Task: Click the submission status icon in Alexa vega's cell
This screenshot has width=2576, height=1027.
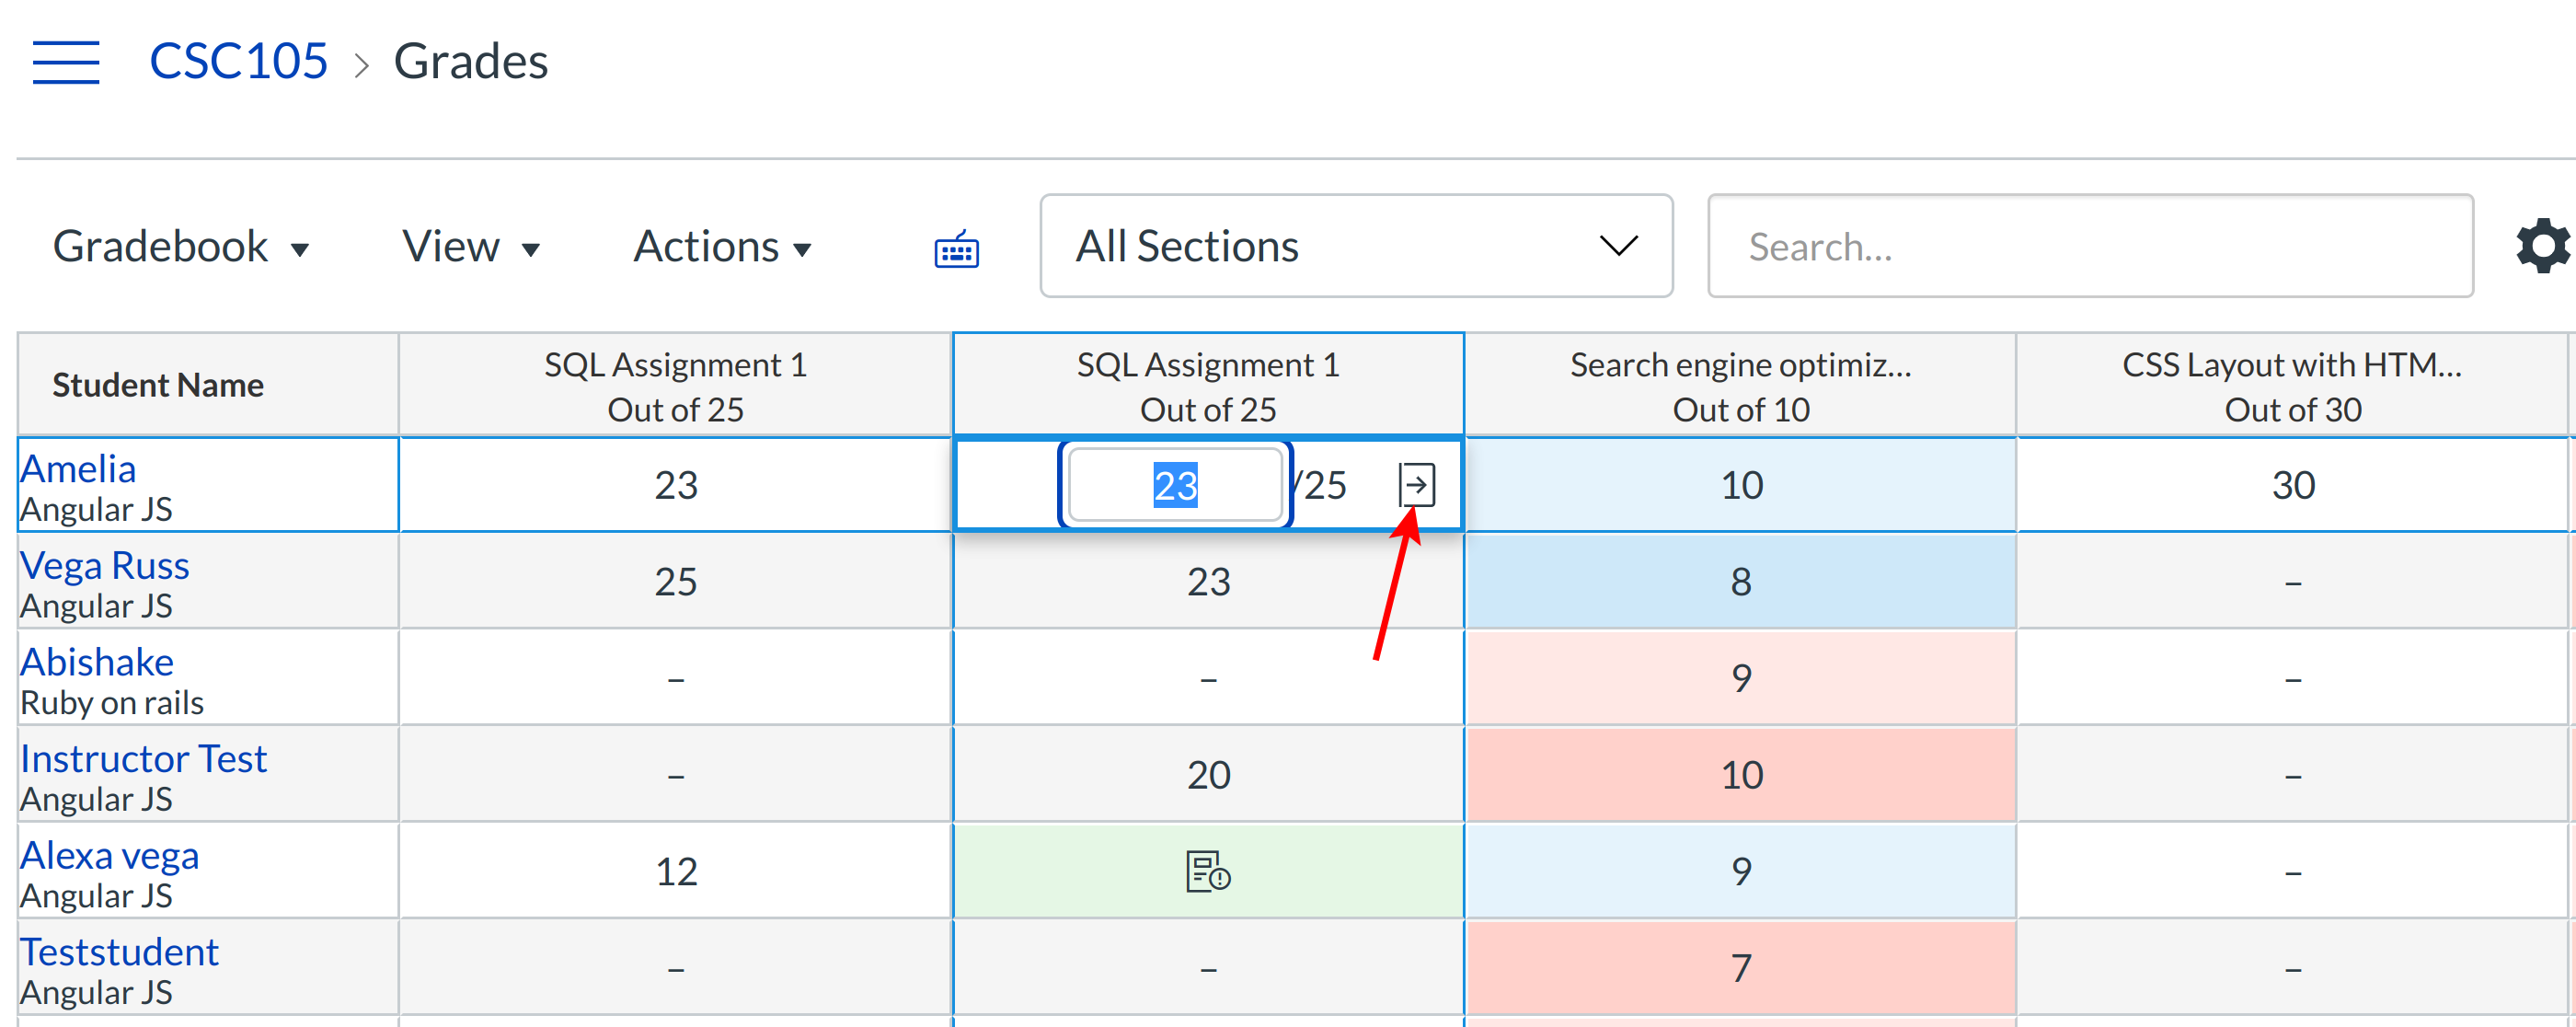Action: (1207, 870)
